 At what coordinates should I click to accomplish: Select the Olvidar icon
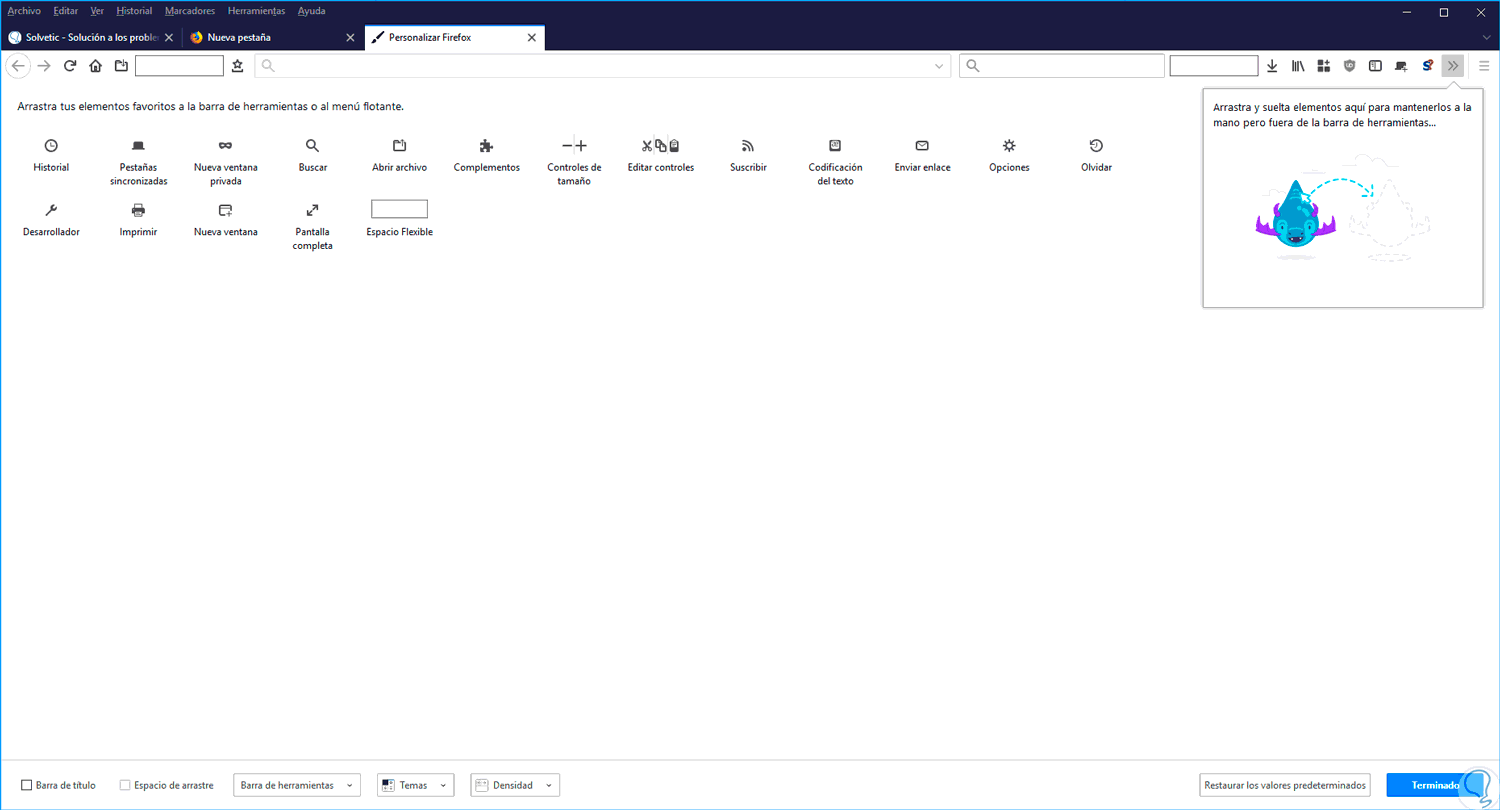[x=1096, y=146]
